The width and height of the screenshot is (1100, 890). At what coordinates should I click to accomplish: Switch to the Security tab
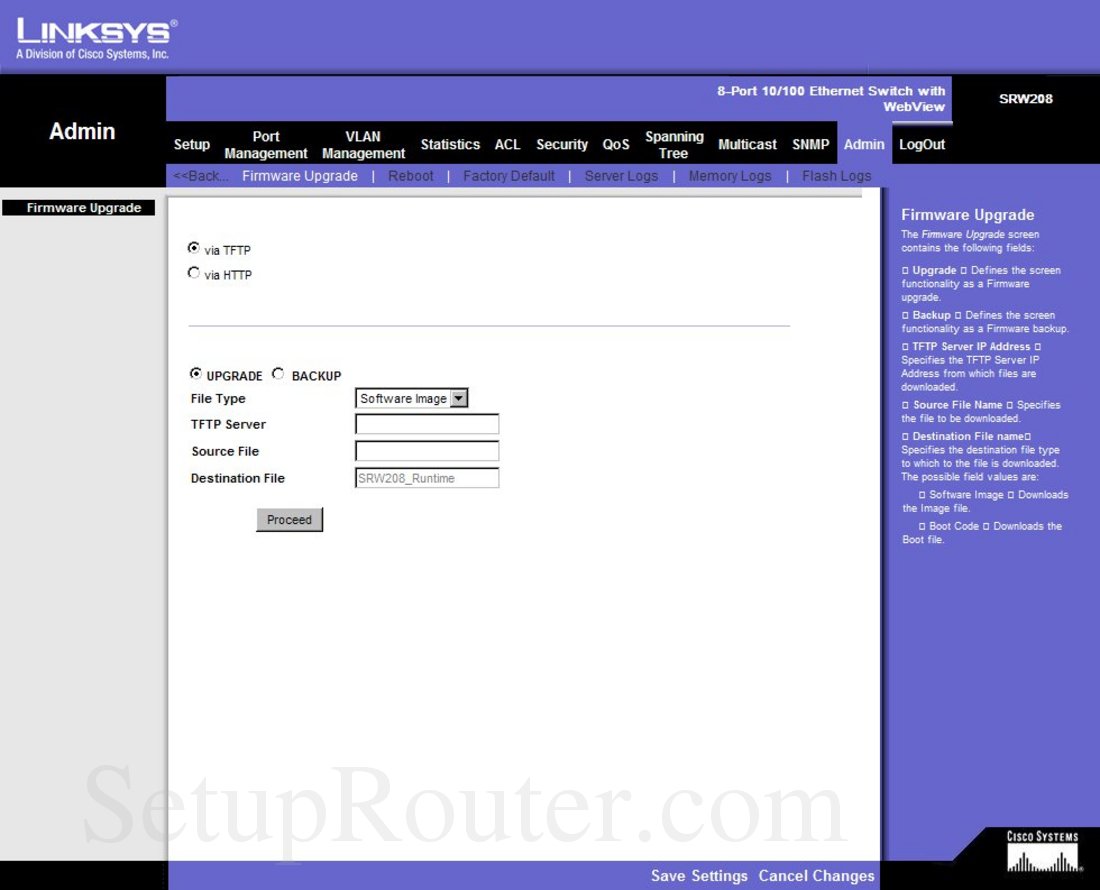562,144
